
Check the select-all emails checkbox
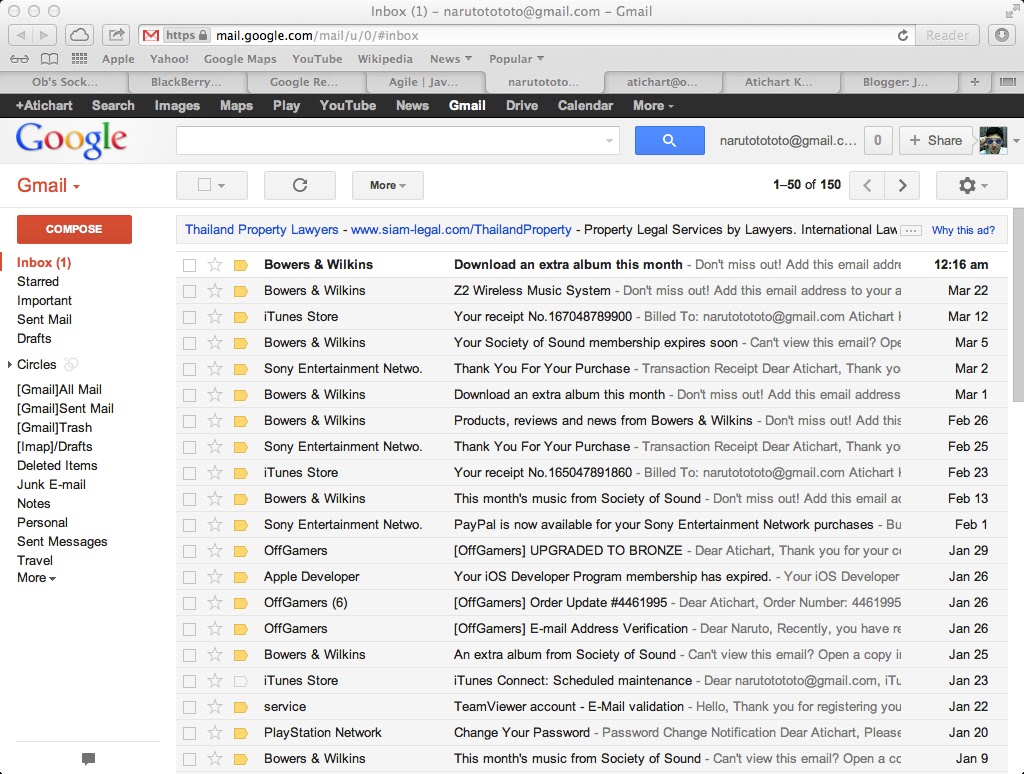point(204,185)
